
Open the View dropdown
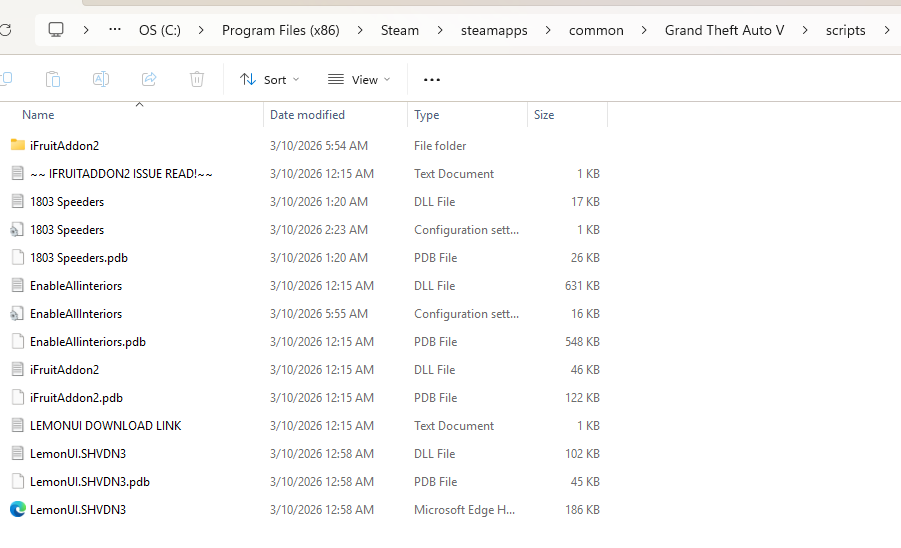point(359,79)
